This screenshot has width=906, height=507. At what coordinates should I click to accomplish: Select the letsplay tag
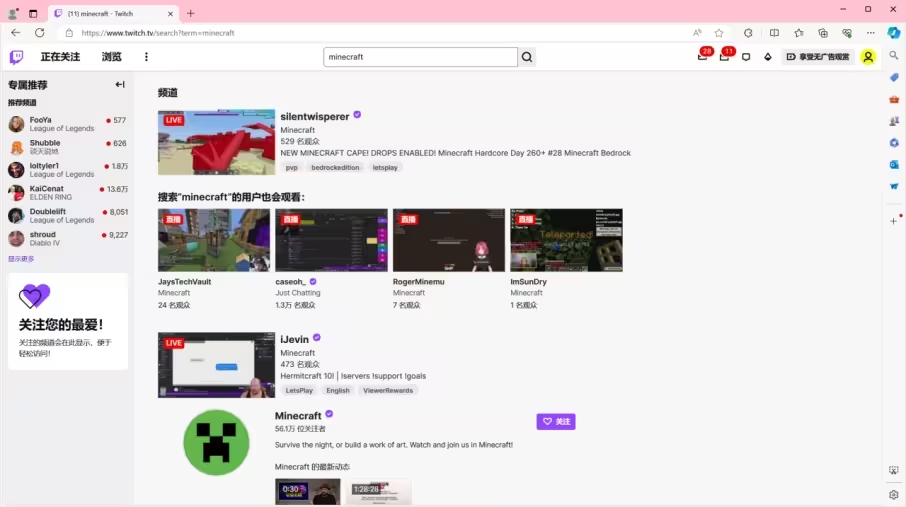(385, 168)
